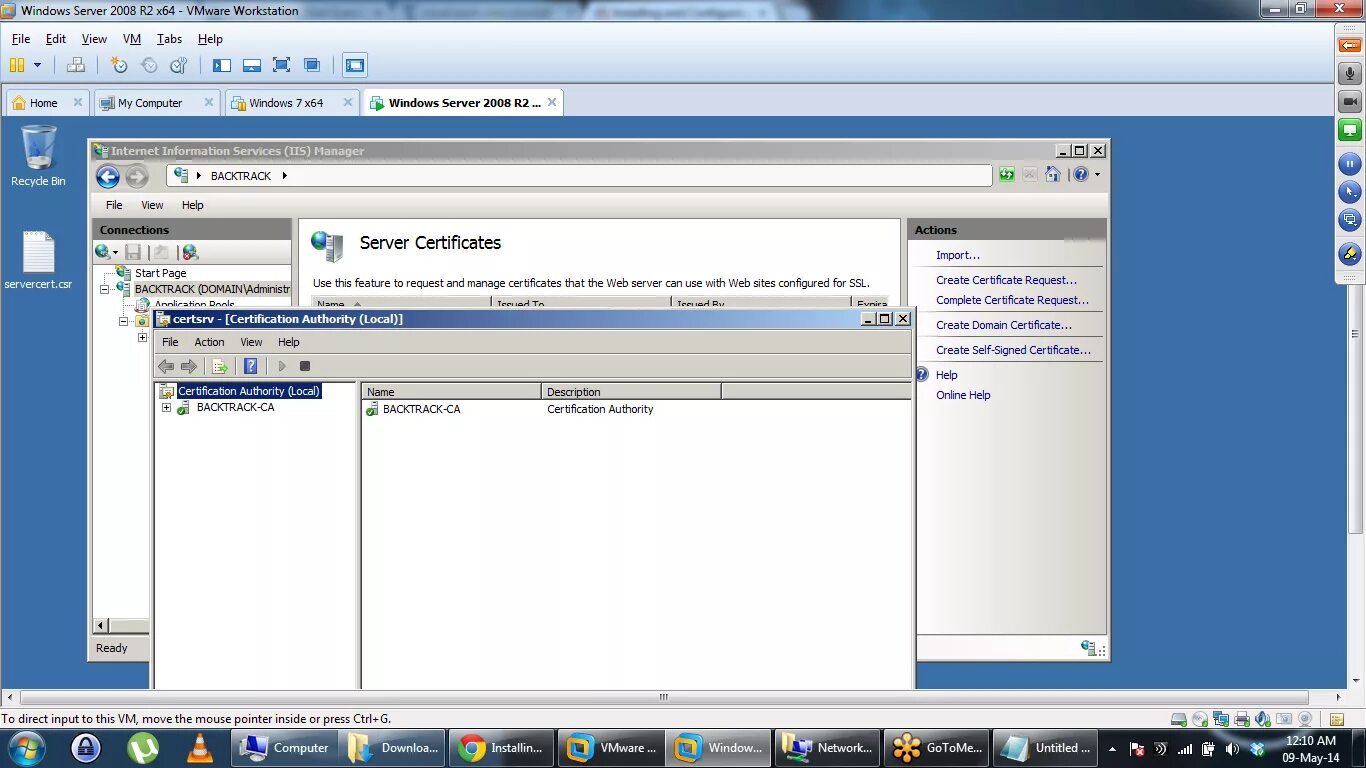
Task: Click Create Certificate Request... action
Action: tap(1006, 280)
